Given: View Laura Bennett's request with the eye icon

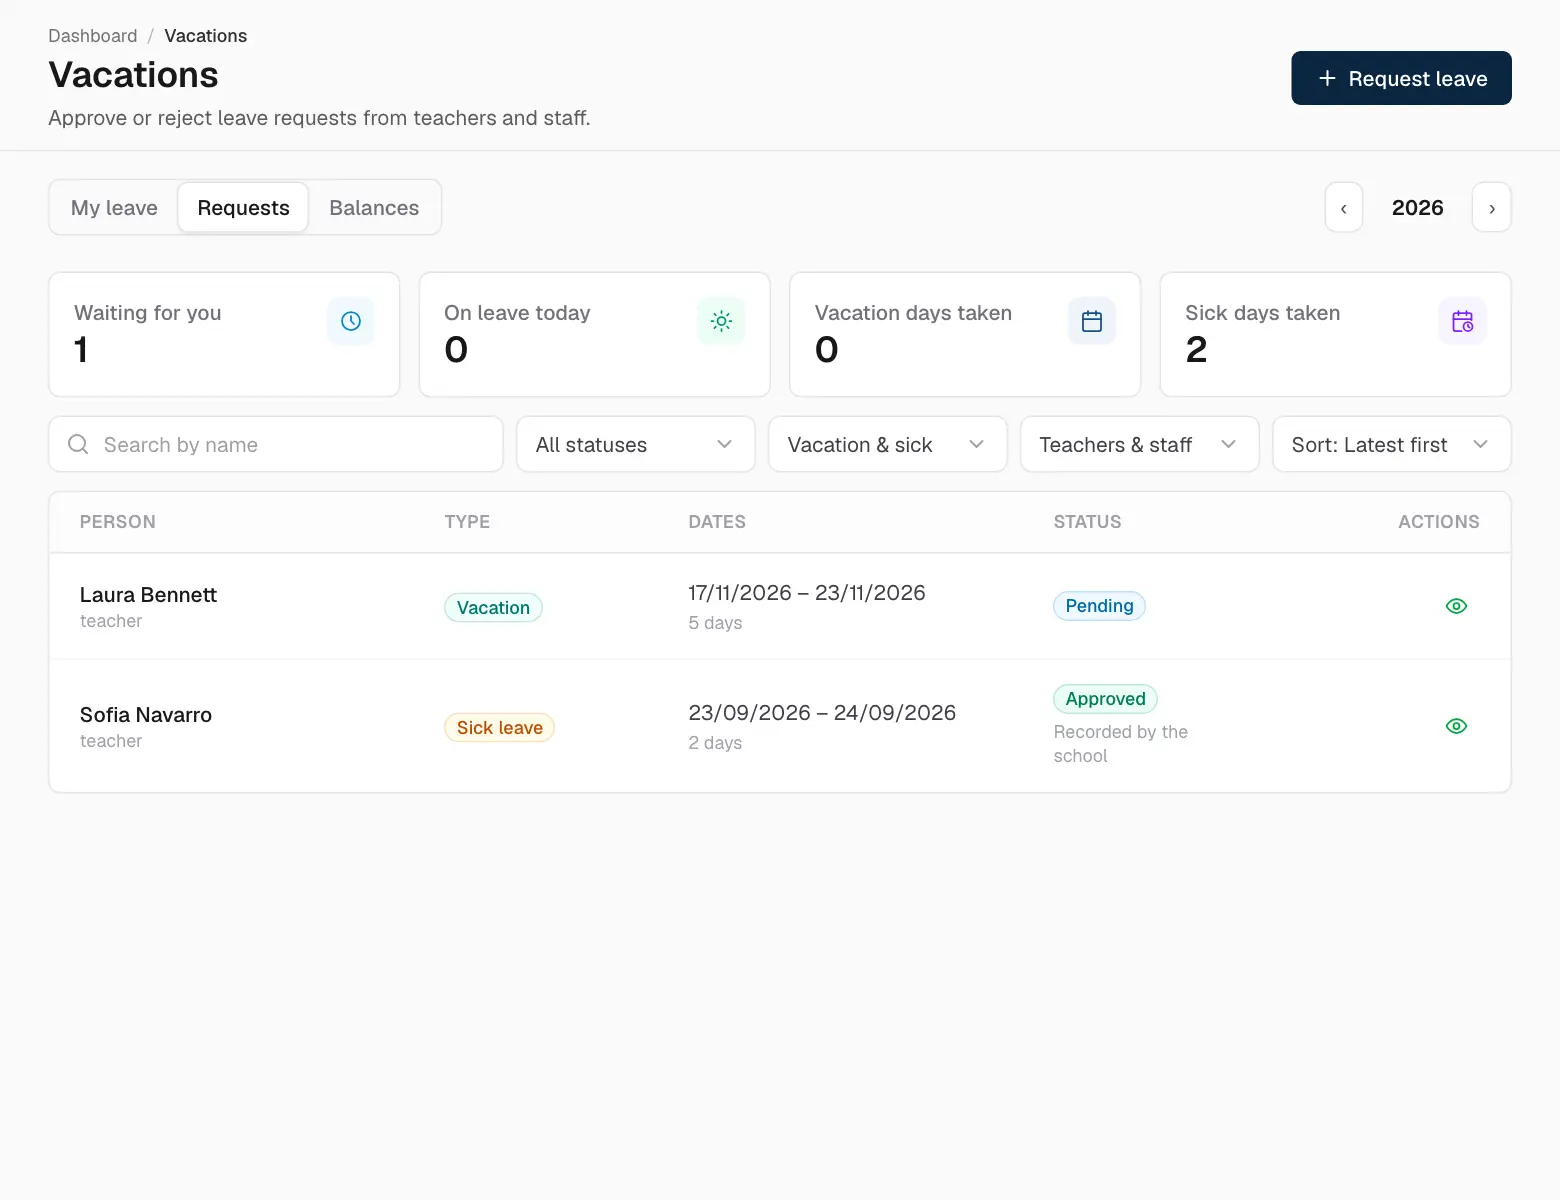Looking at the screenshot, I should [x=1456, y=606].
